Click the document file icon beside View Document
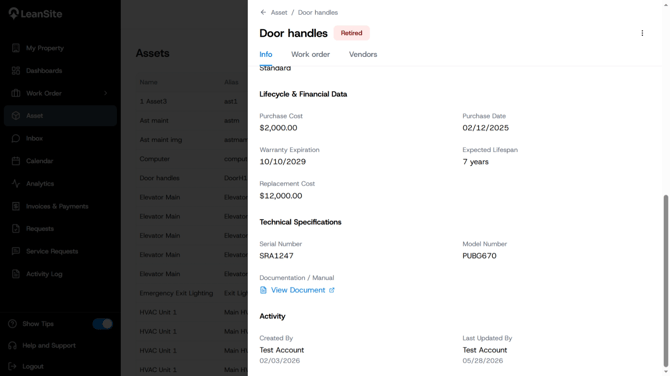Screen dimensions: 670x376 (x=263, y=290)
